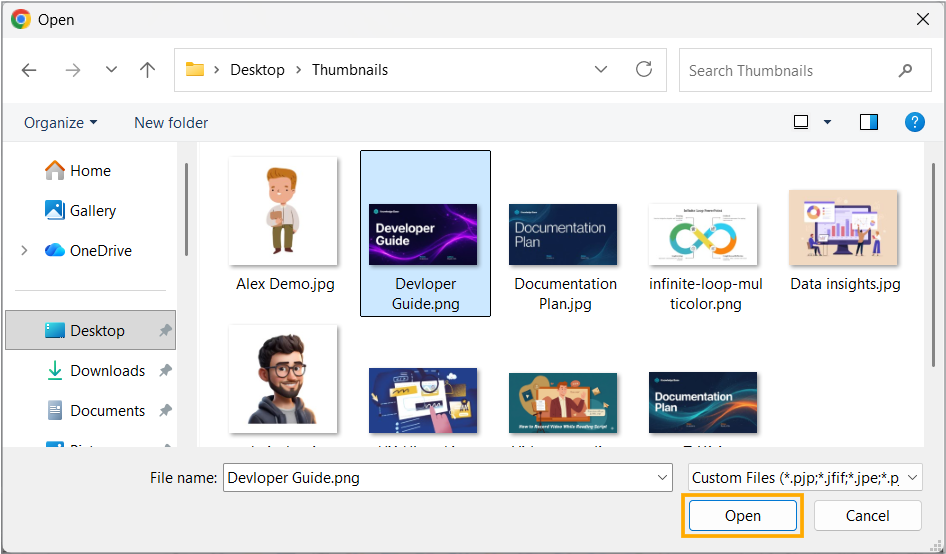
Task: Select Thumbnails in the address breadcrumb
Action: click(x=350, y=70)
